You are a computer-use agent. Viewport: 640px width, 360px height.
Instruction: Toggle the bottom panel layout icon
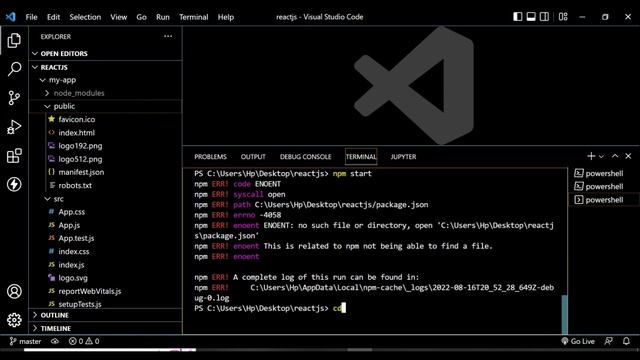(531, 17)
